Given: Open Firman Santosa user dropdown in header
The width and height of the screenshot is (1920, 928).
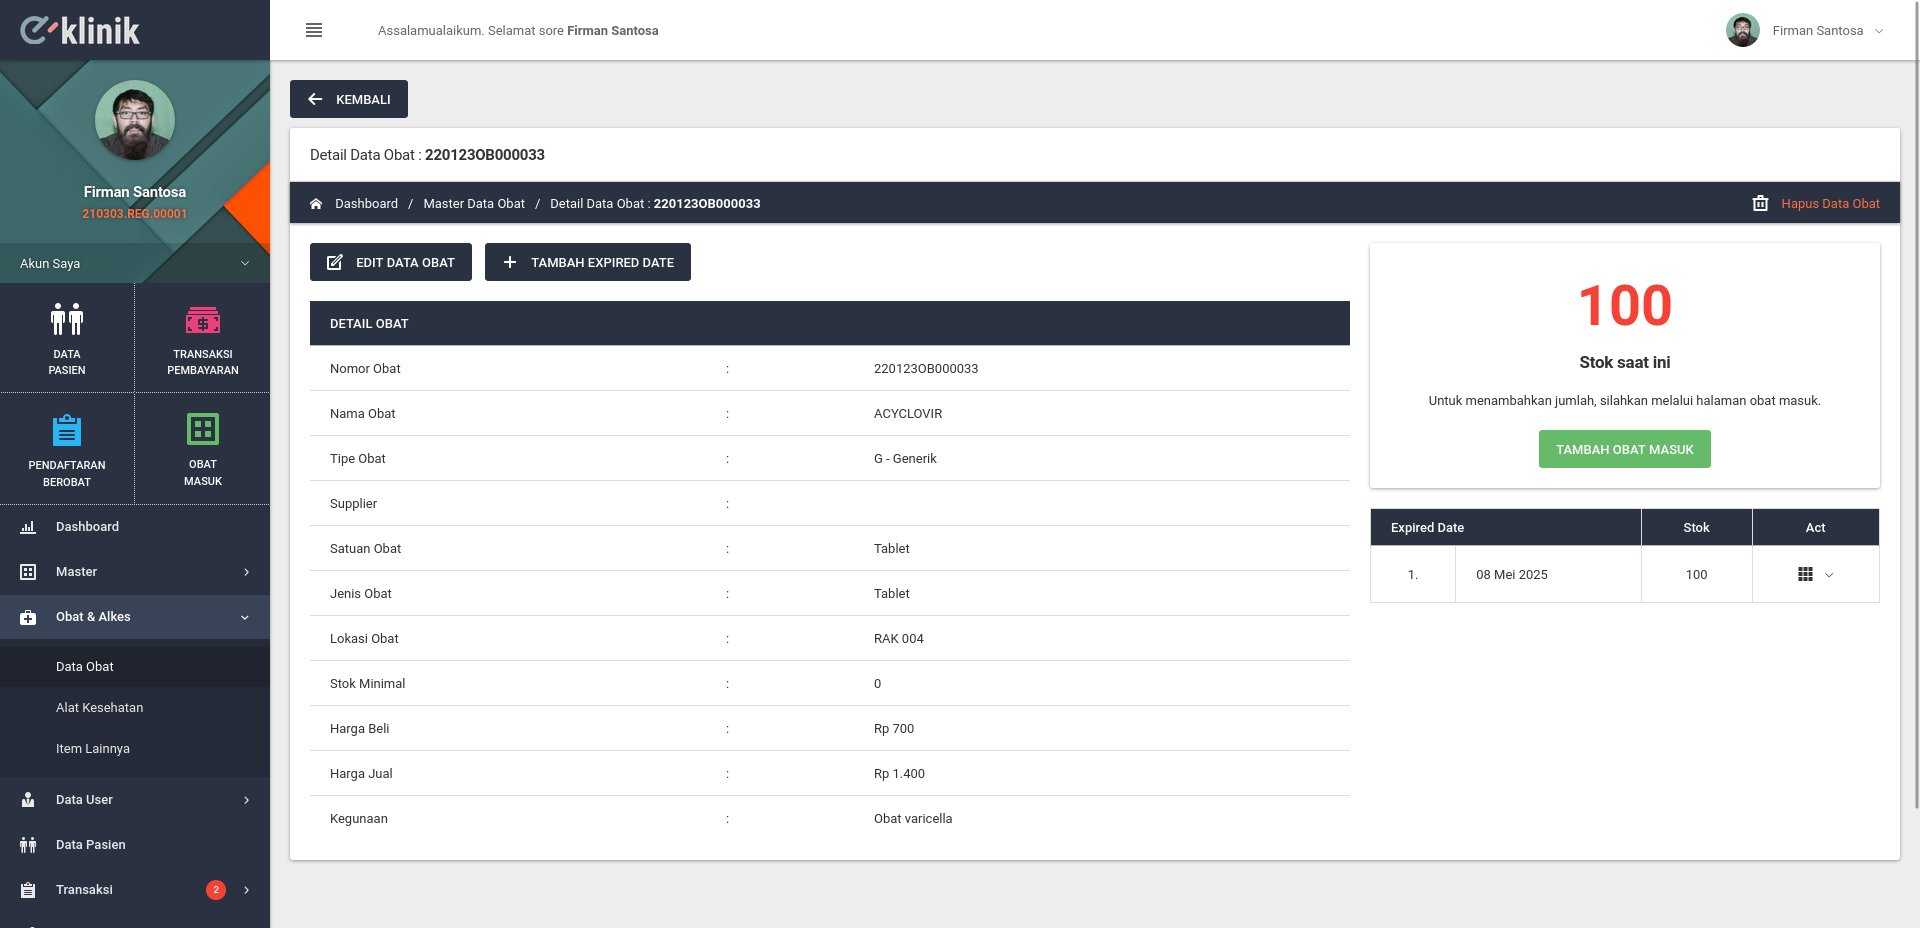Looking at the screenshot, I should (1805, 30).
